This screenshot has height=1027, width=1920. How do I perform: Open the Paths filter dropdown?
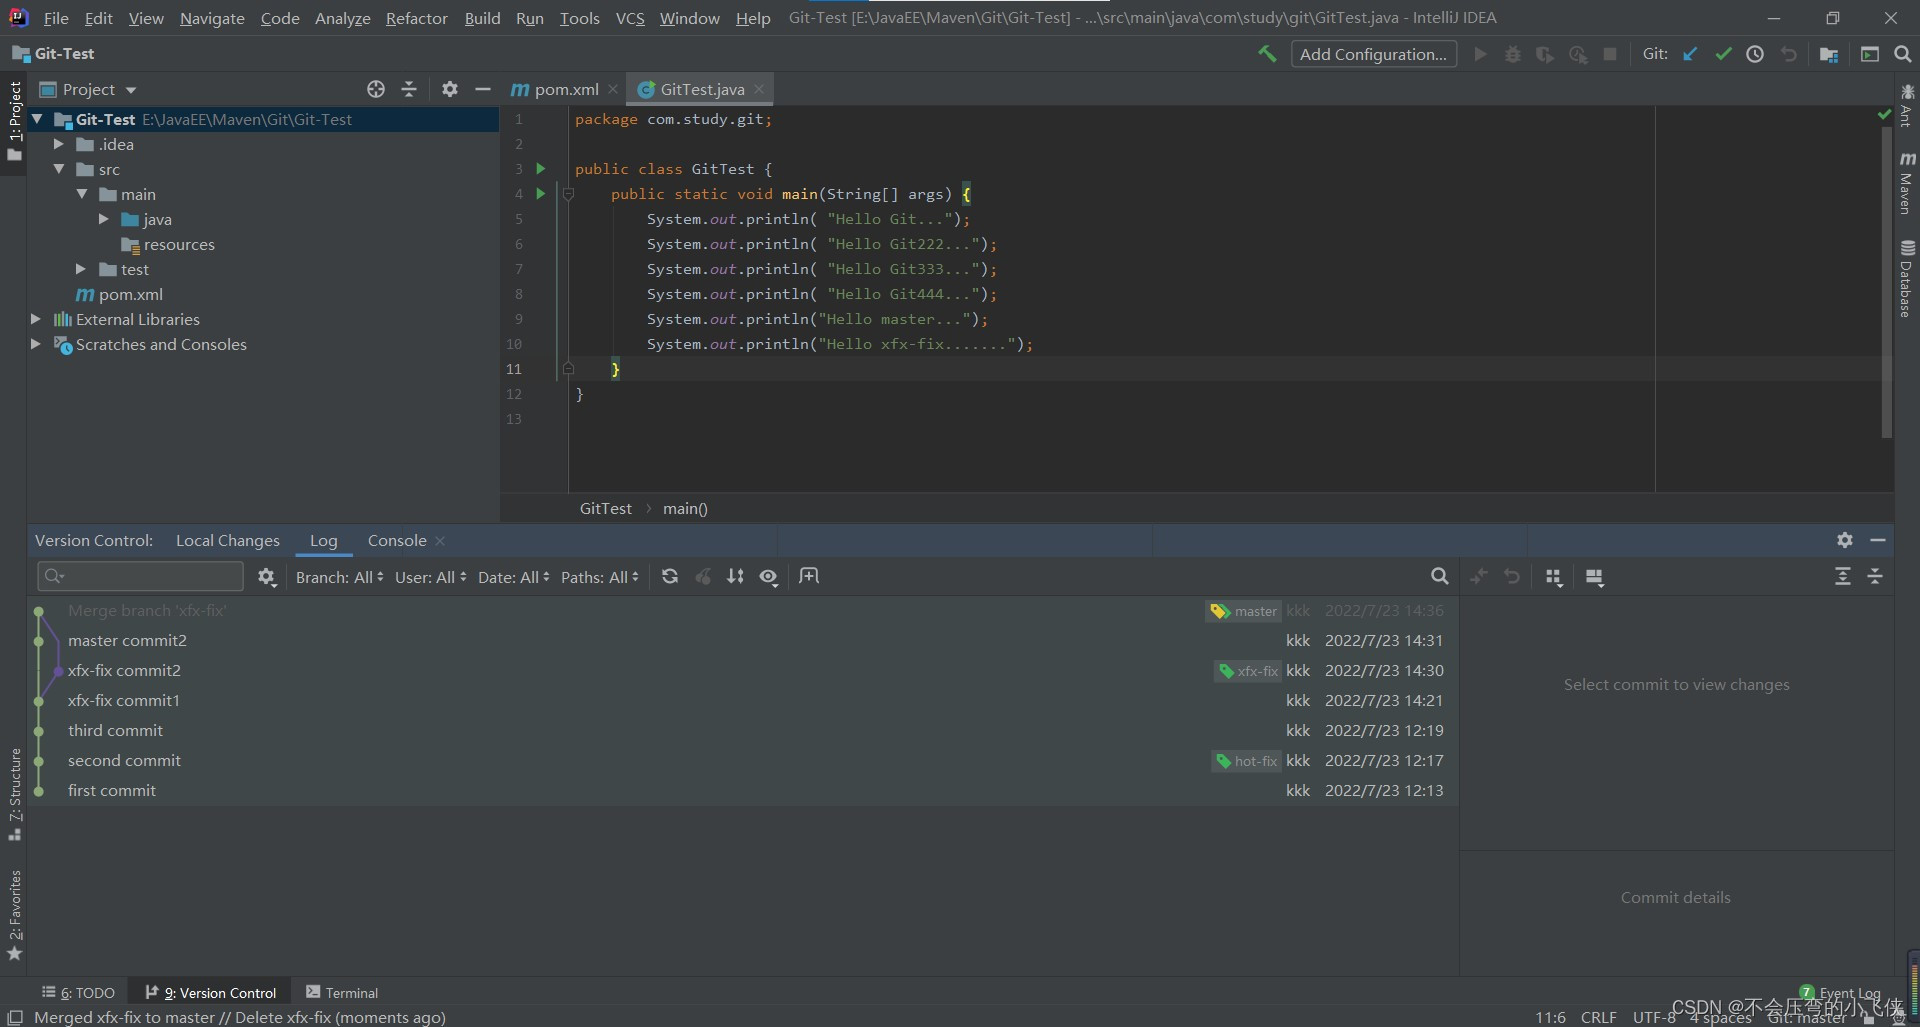[x=599, y=577]
